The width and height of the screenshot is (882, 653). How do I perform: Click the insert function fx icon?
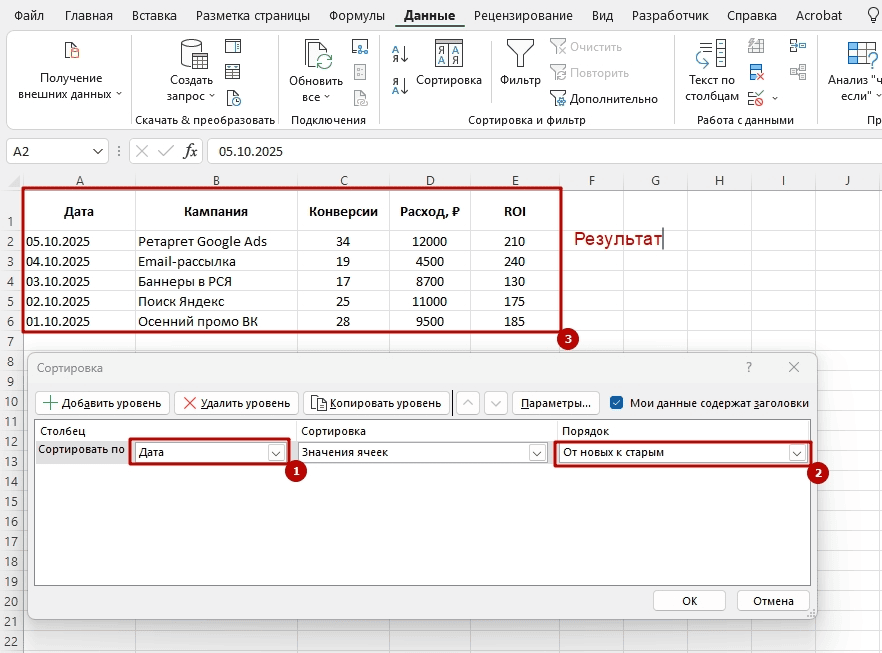point(188,151)
